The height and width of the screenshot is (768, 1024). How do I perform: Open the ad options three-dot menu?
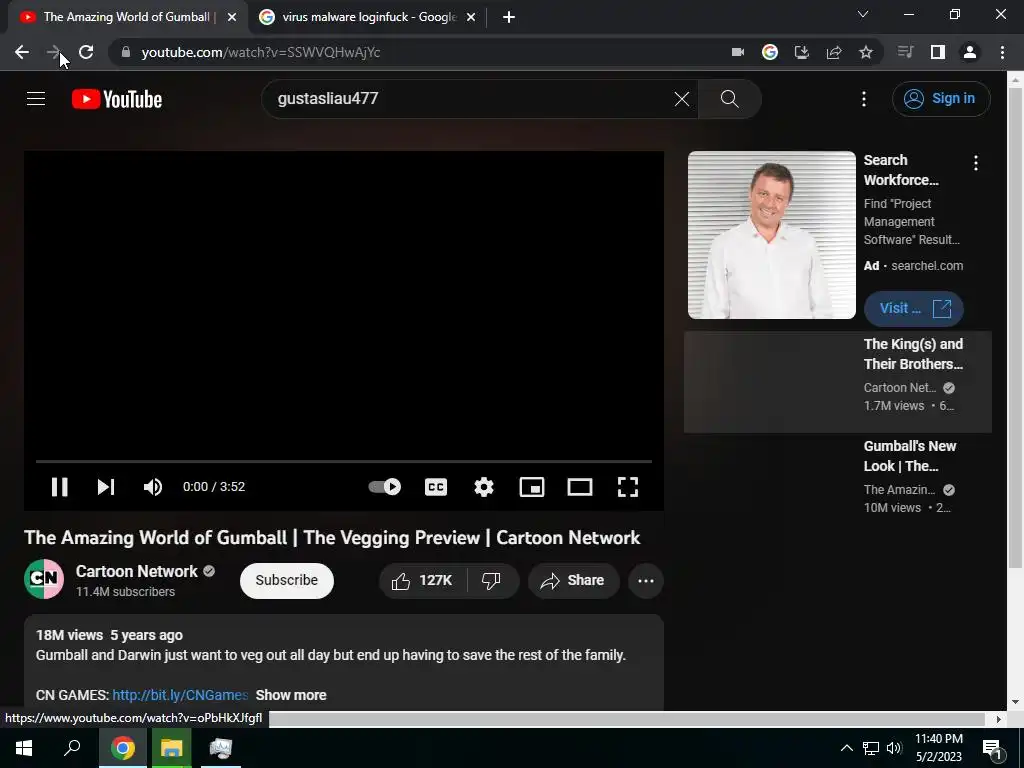click(x=976, y=163)
